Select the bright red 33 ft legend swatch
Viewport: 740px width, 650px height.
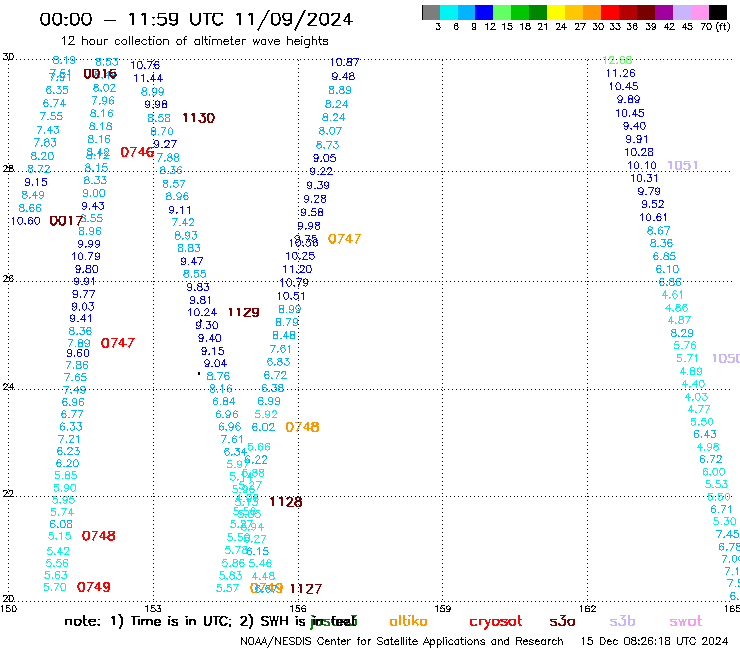(x=610, y=12)
